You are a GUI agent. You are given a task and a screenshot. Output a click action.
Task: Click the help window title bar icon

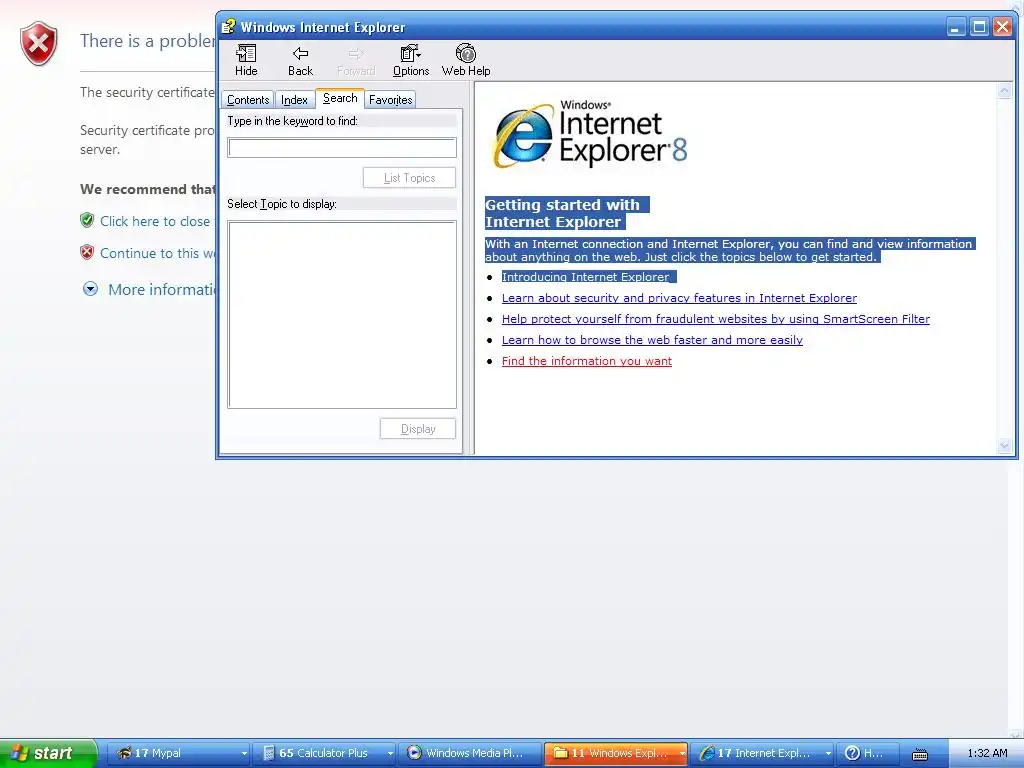click(228, 27)
